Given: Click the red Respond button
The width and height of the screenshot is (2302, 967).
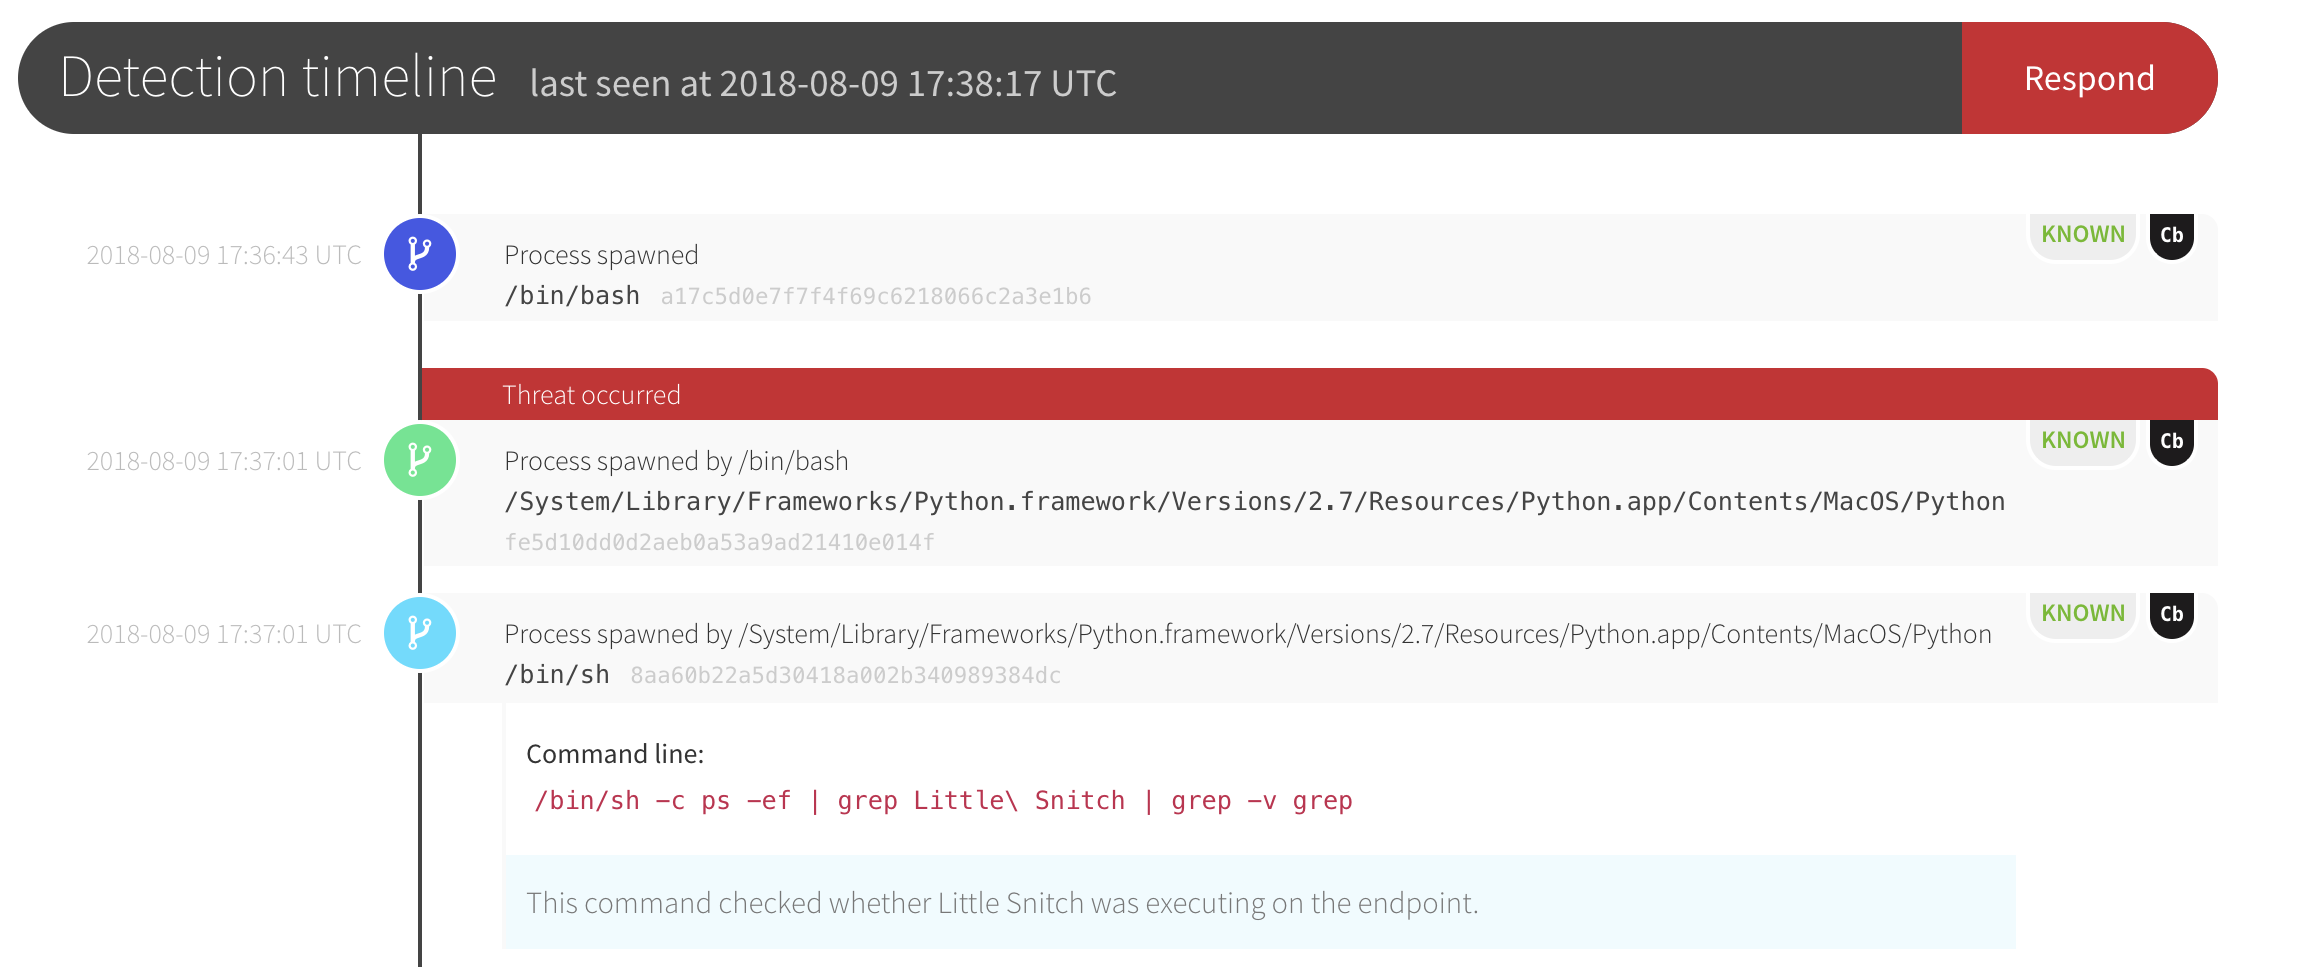Looking at the screenshot, I should (2088, 78).
